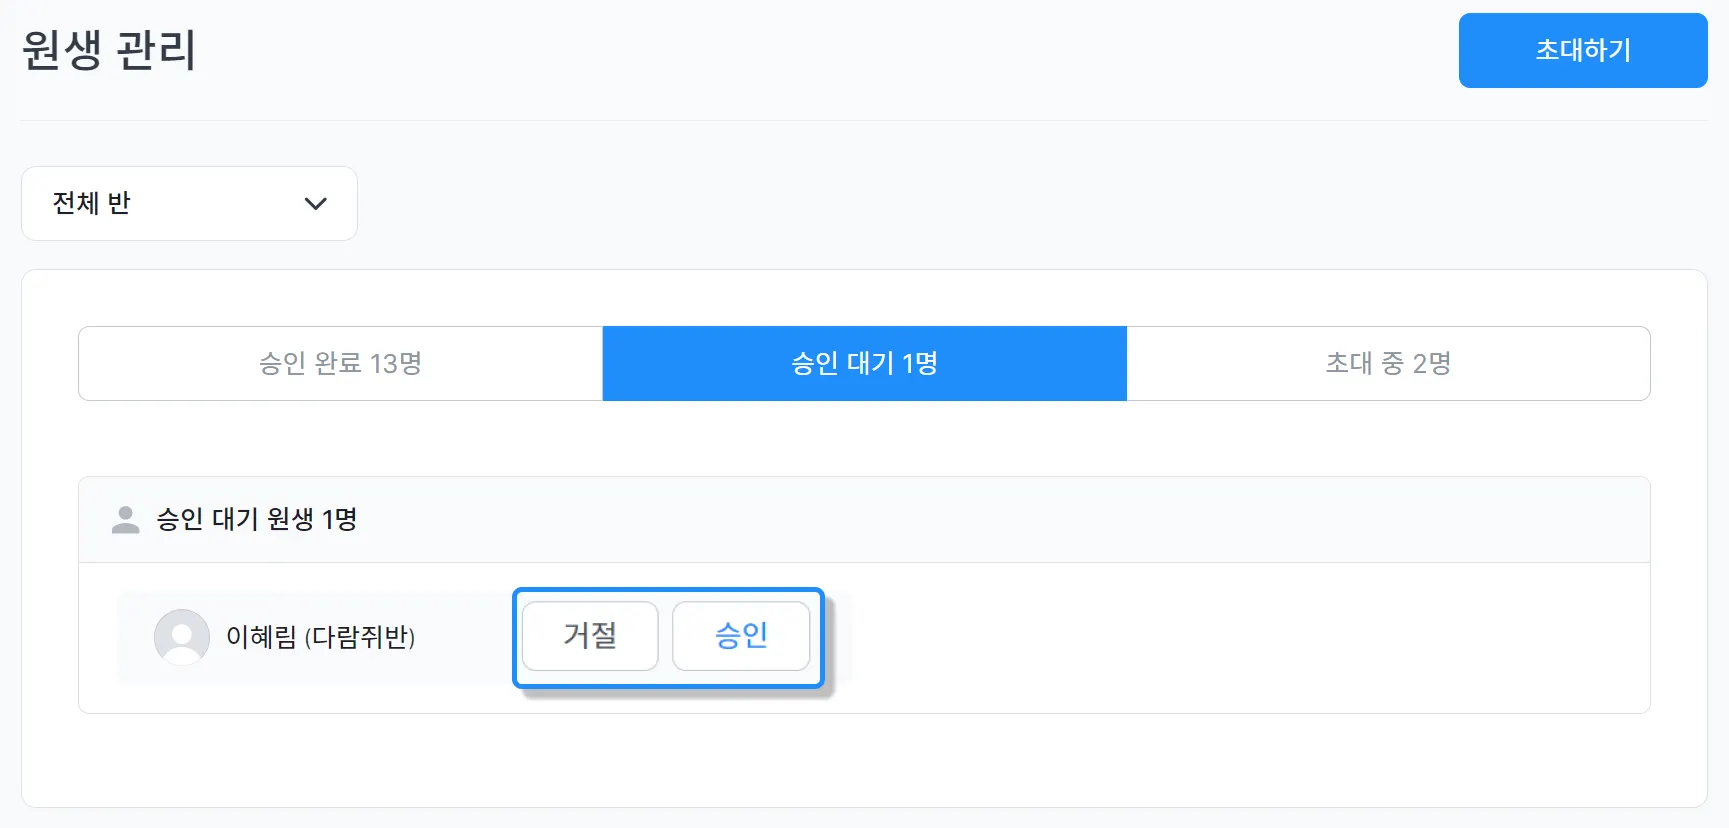The height and width of the screenshot is (828, 1729).
Task: Click empty space right of 승인 button
Action: 1200,638
